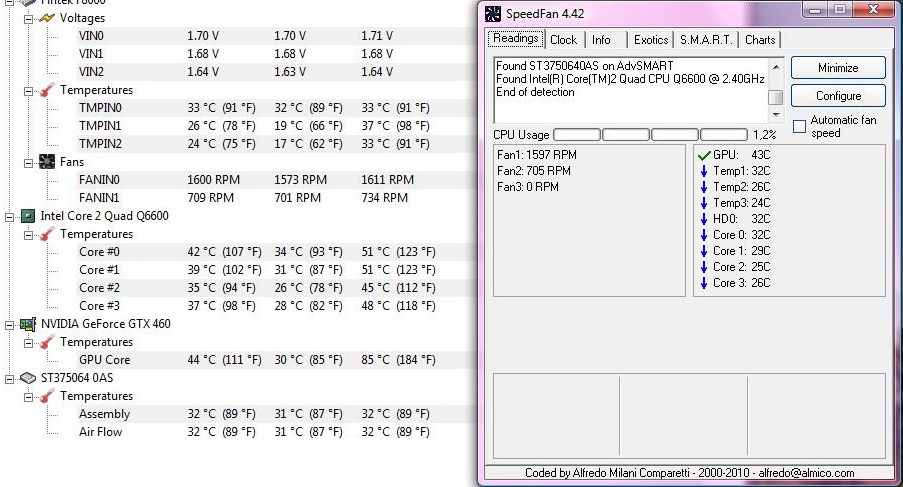The width and height of the screenshot is (903, 487).
Task: Switch to the Clock tab
Action: (x=563, y=40)
